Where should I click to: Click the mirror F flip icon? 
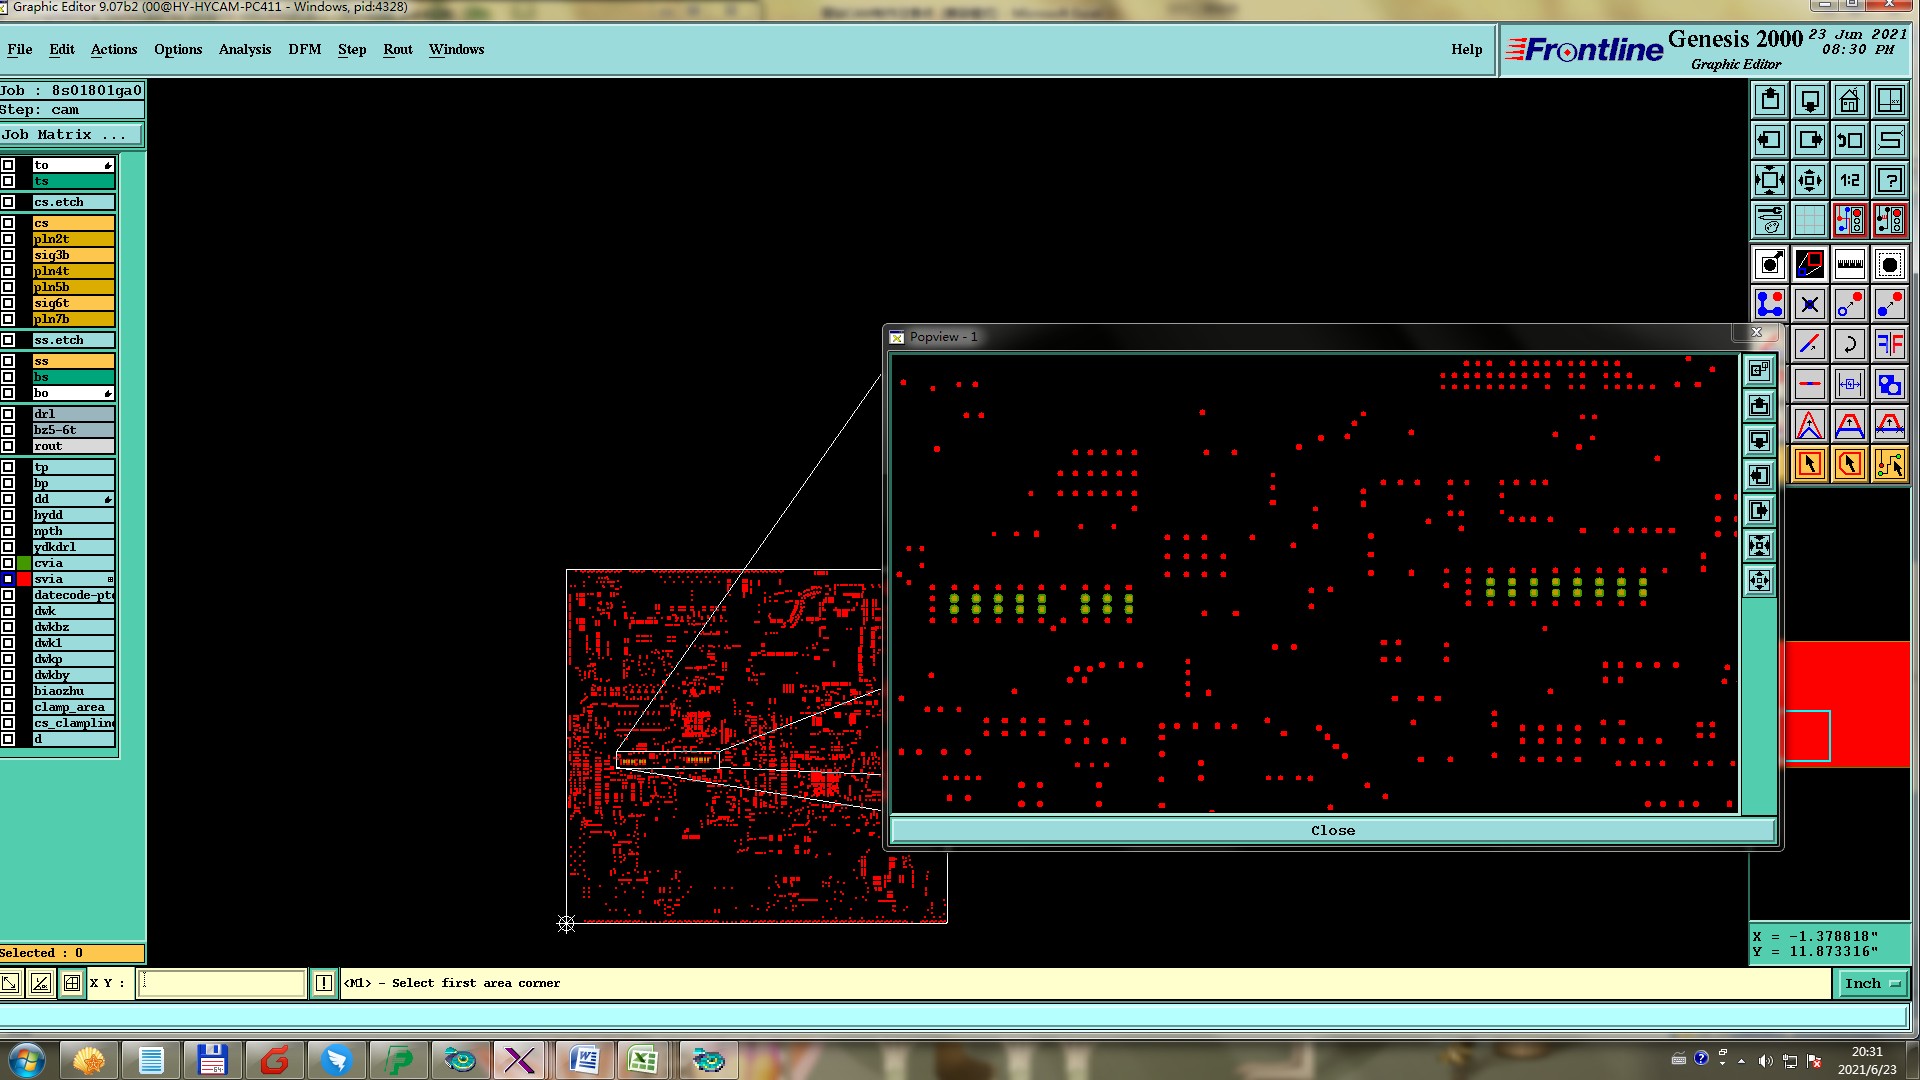coord(1889,344)
